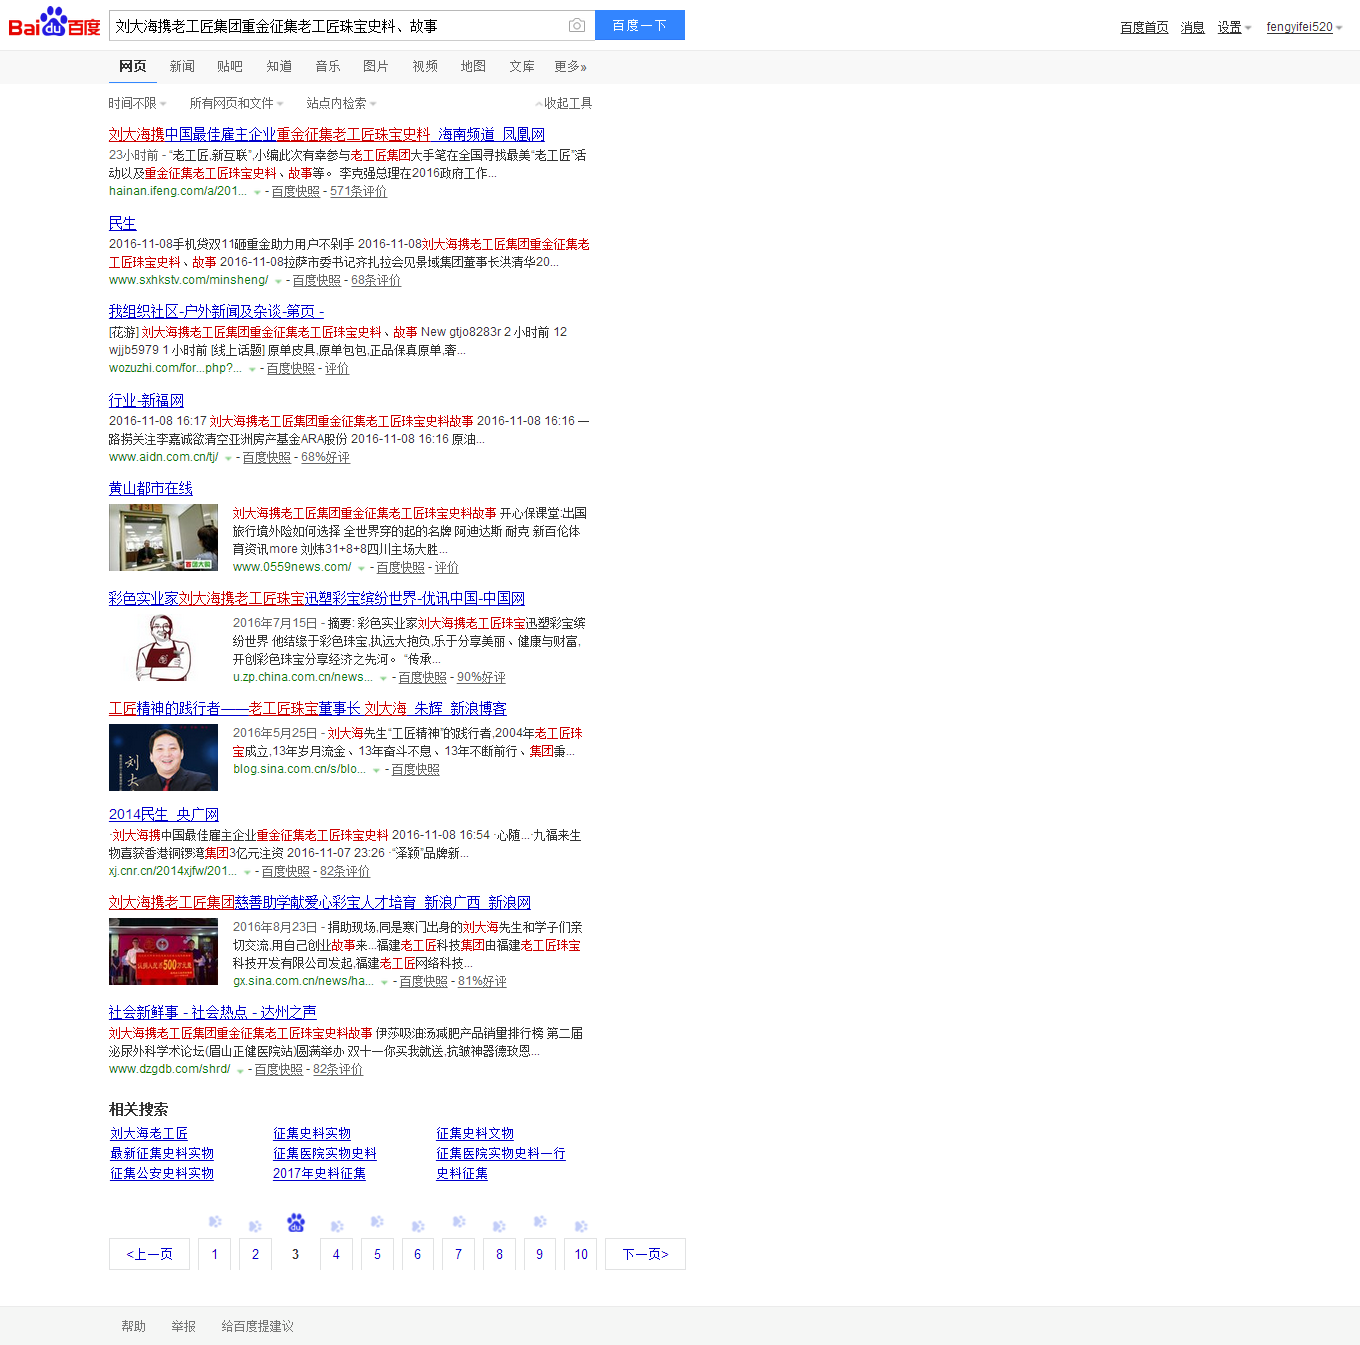Open the 黄山都市在线 result
Viewport: 1360px width, 1345px height.
click(x=151, y=488)
